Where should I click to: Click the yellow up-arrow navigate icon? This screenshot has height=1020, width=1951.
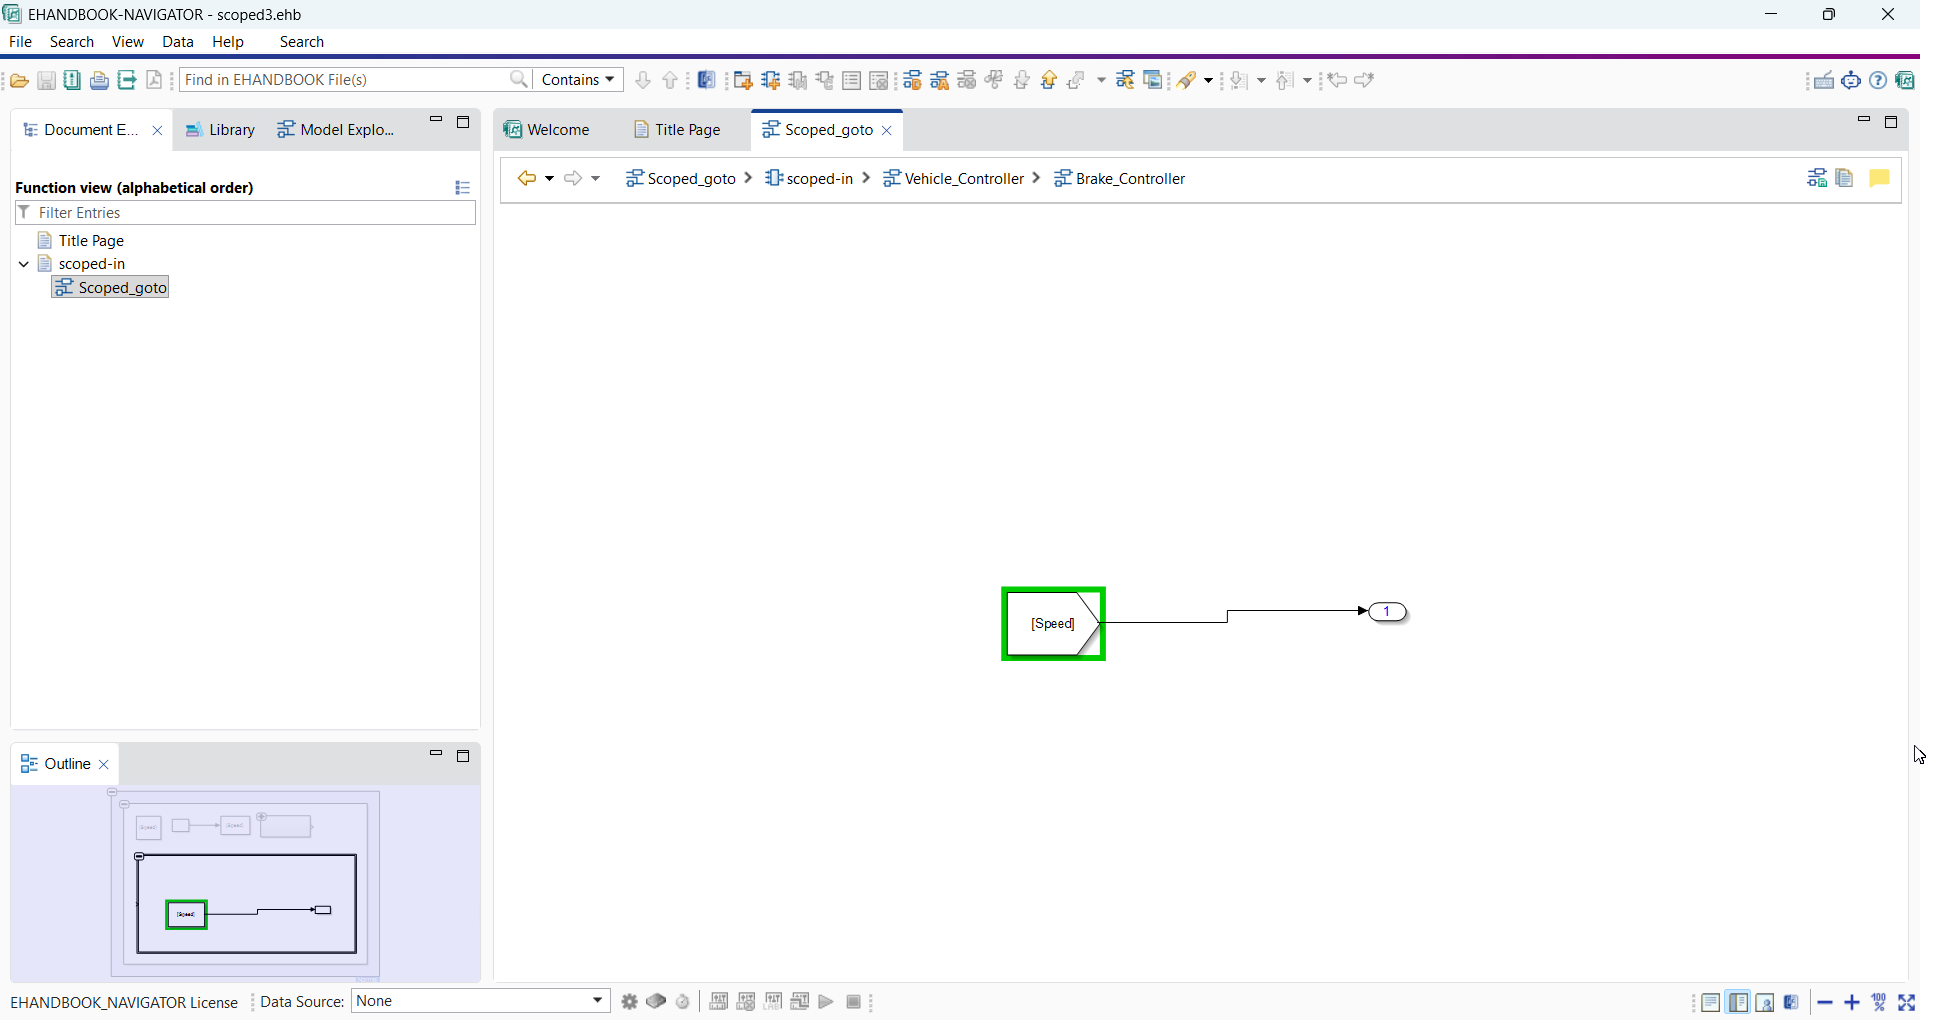pos(1049,80)
